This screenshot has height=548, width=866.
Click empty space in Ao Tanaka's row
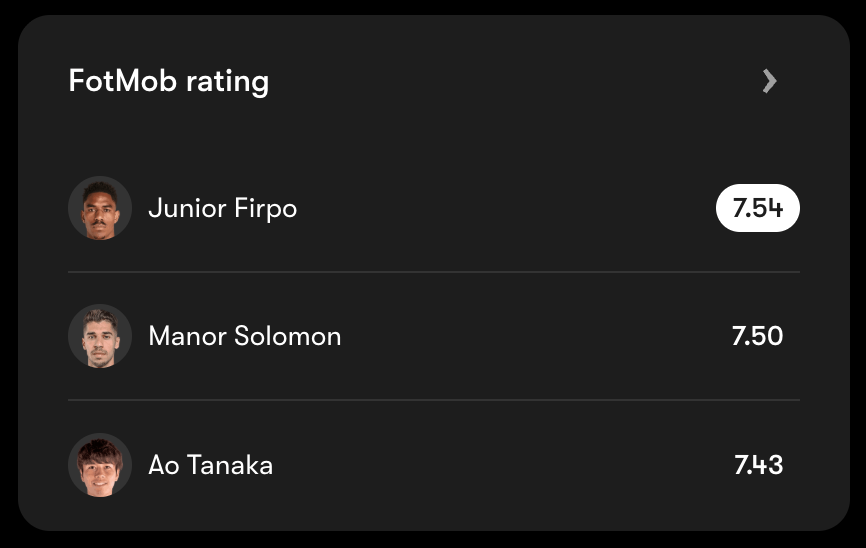pos(500,464)
